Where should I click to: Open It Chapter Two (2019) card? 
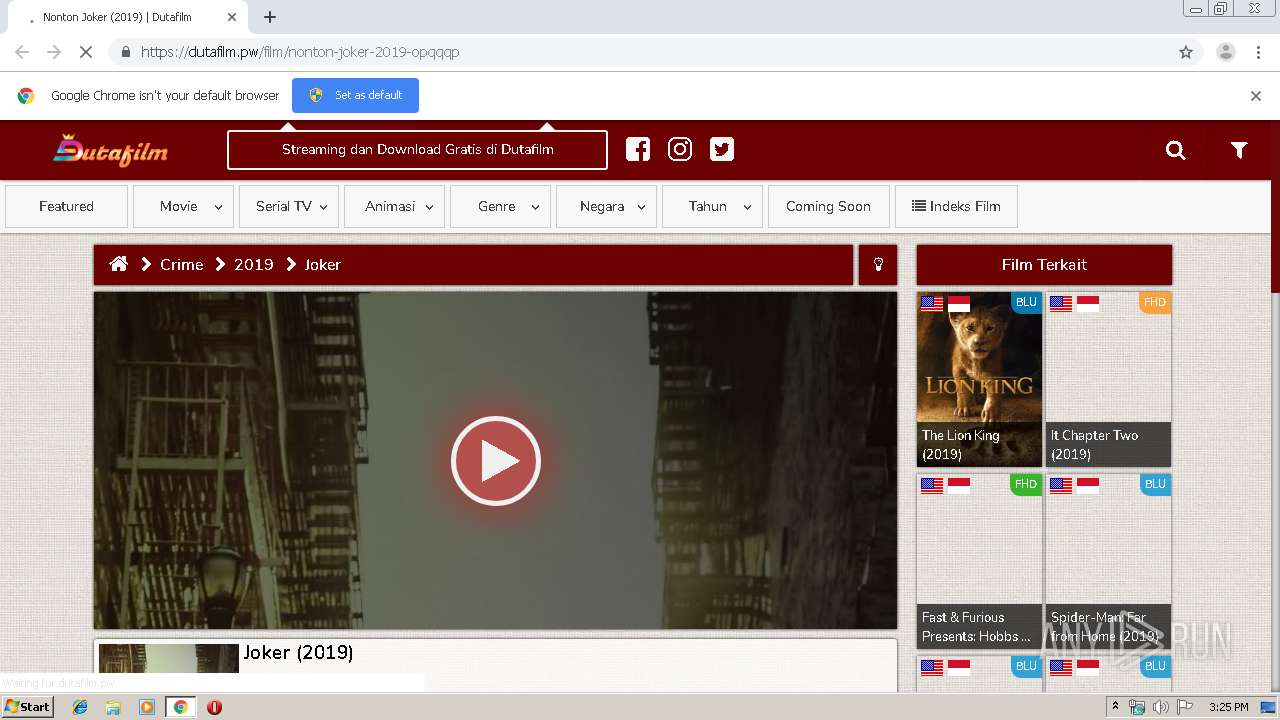[1108, 379]
